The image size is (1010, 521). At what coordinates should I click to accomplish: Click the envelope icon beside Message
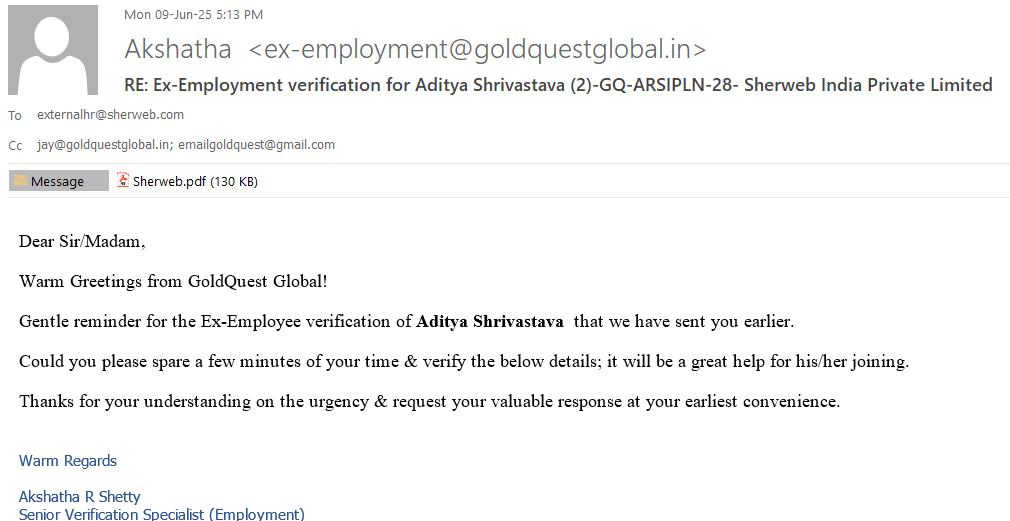click(x=20, y=182)
